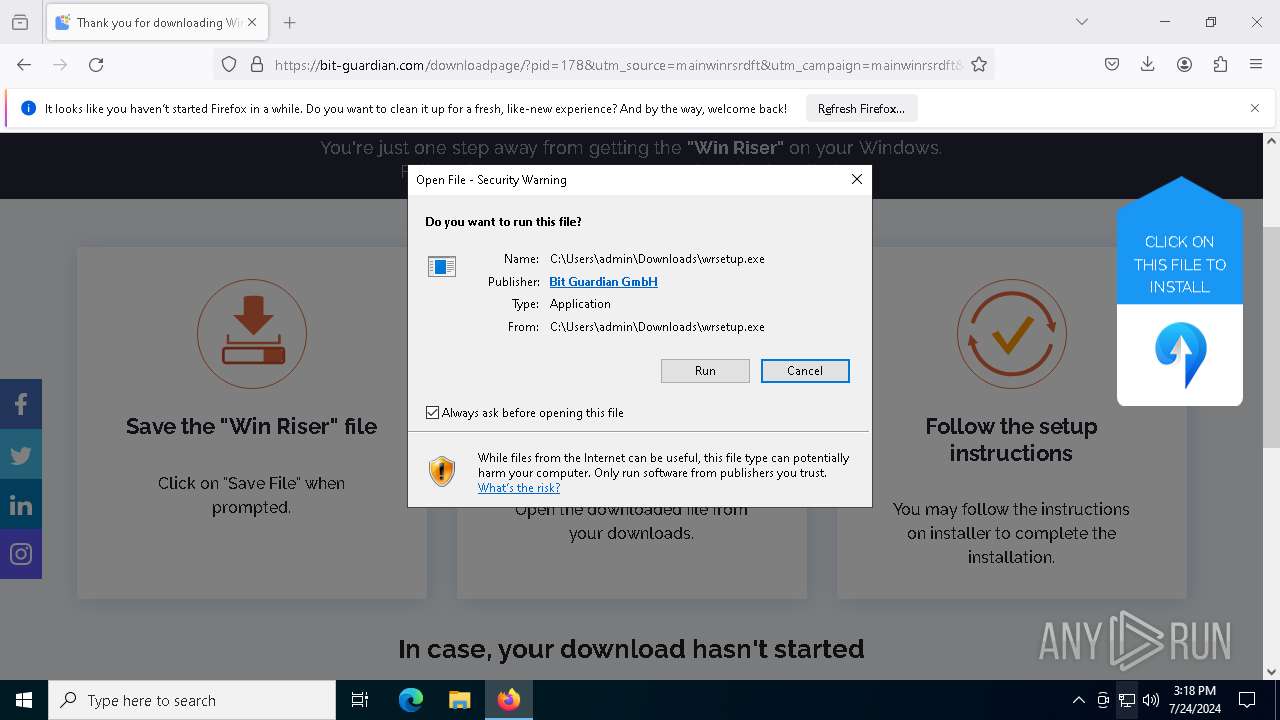The height and width of the screenshot is (720, 1280).
Task: Open the What's the risk? link
Action: [519, 488]
